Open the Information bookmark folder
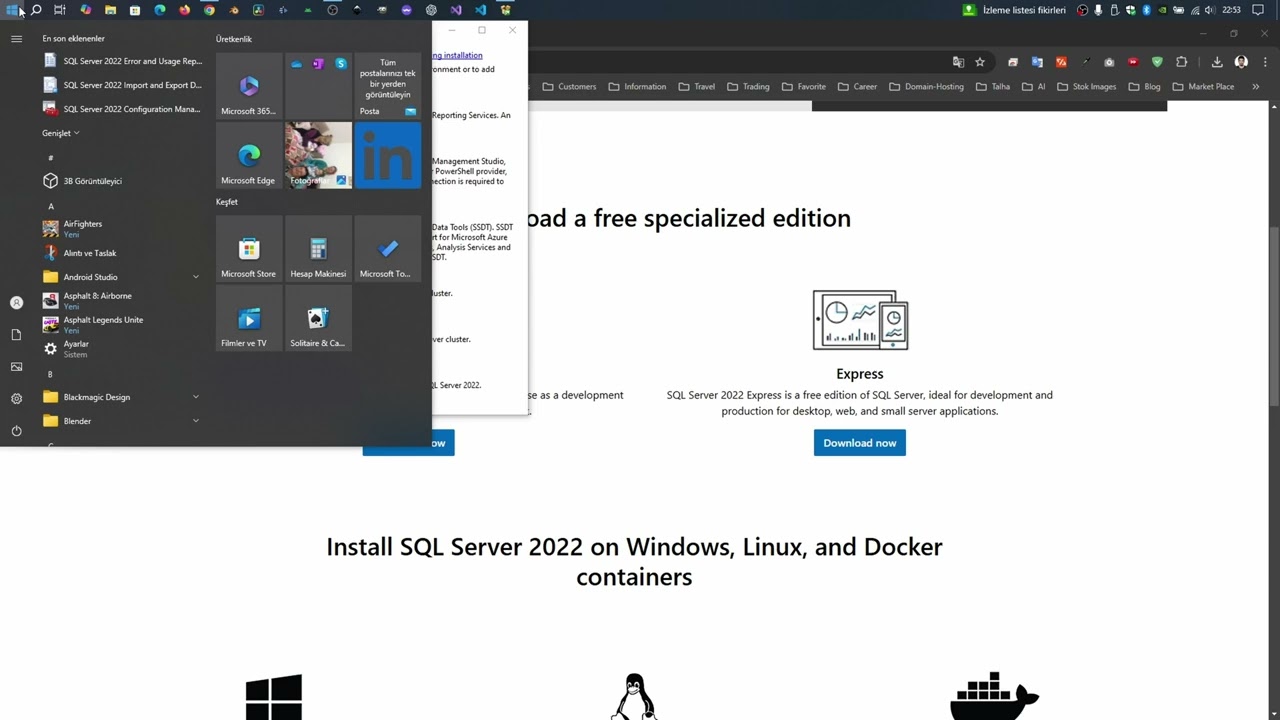The height and width of the screenshot is (720, 1280). pos(637,87)
